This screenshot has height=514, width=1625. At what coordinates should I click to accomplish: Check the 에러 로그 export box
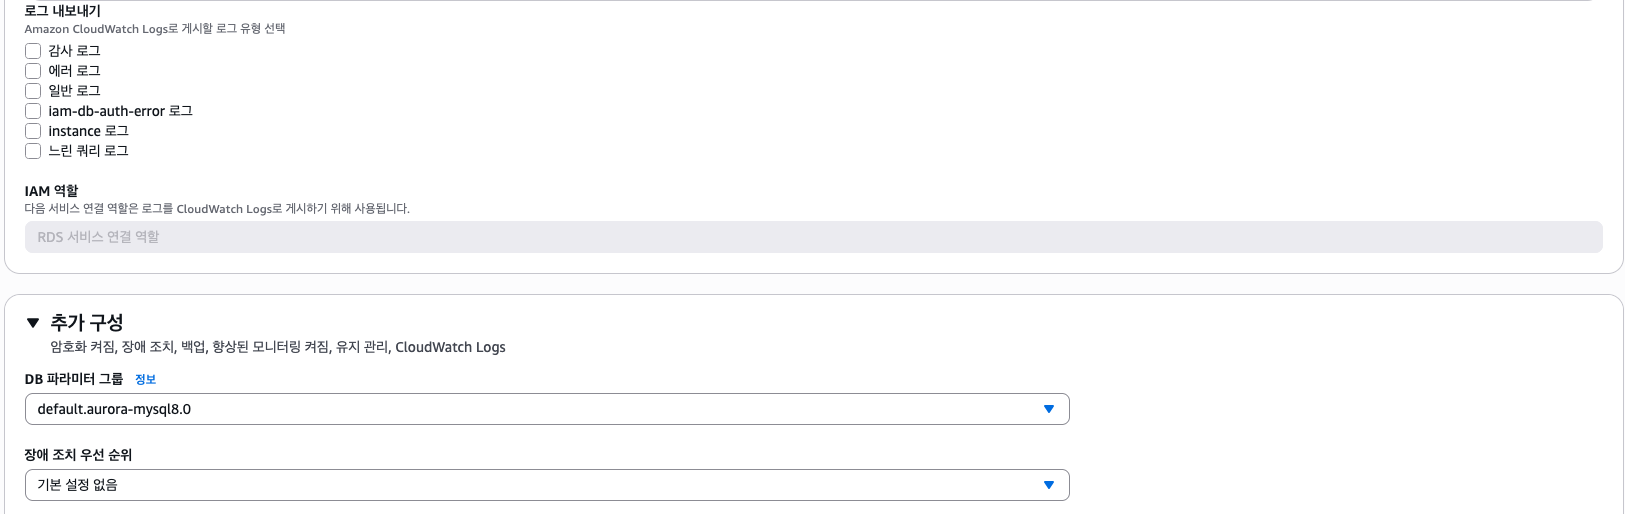[x=33, y=71]
